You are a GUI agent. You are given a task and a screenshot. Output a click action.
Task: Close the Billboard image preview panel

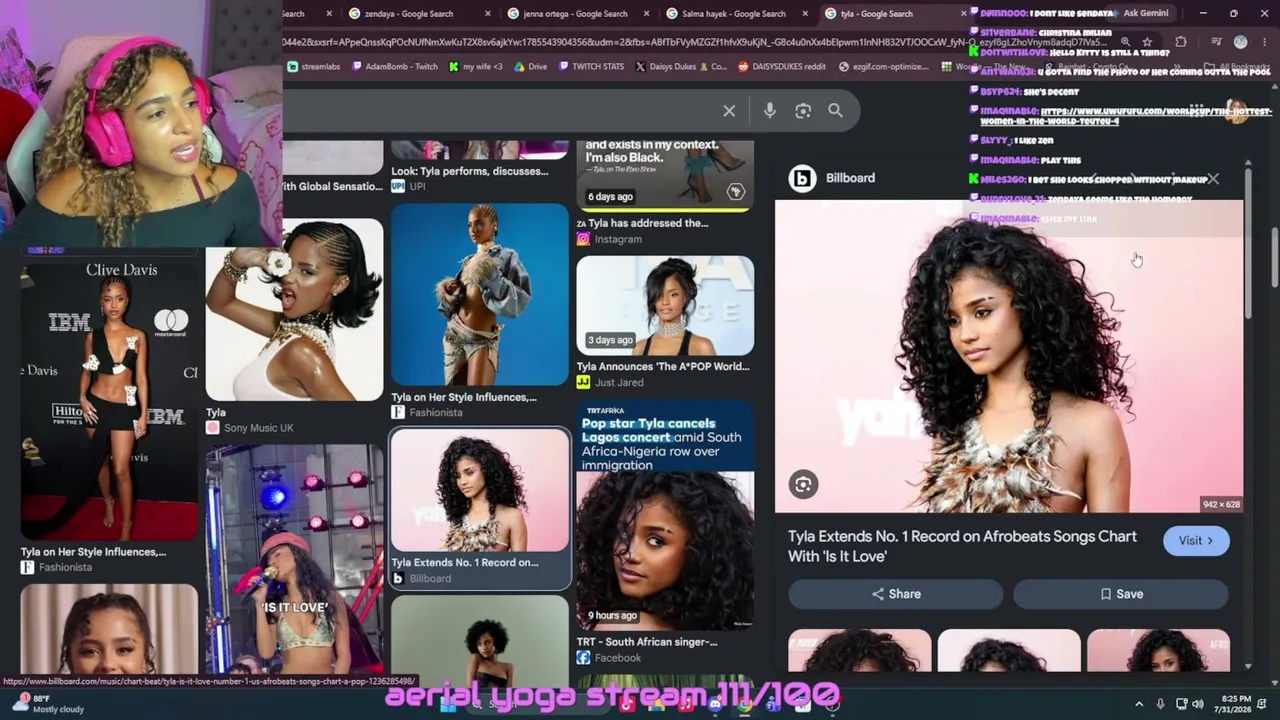[x=1213, y=179]
